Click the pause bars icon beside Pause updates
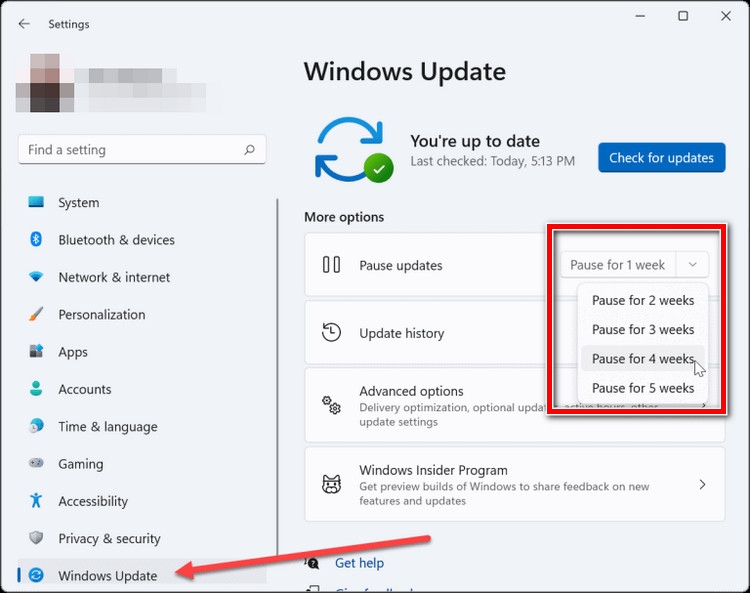Viewport: 750px width, 593px height. pos(331,264)
